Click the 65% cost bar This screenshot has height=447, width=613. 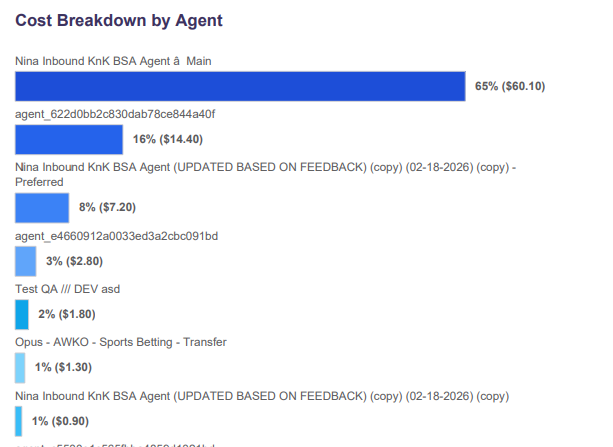[x=240, y=86]
